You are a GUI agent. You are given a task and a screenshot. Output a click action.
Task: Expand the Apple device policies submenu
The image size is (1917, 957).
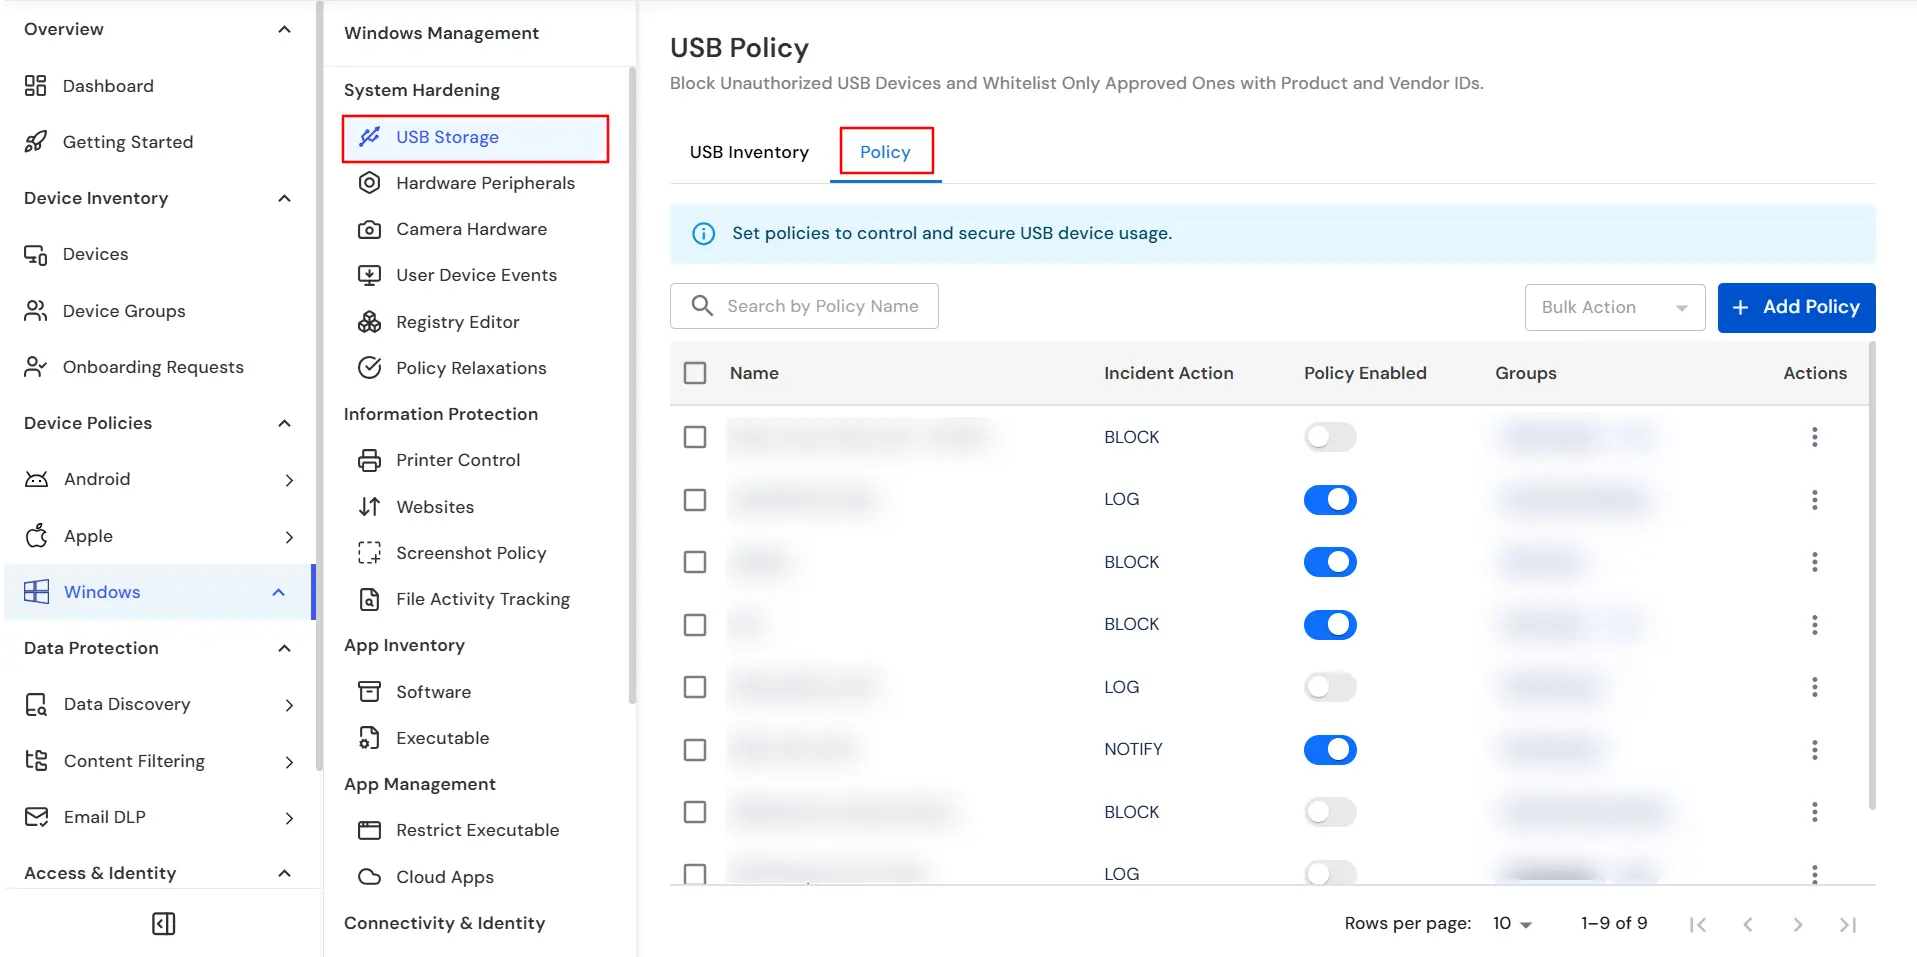click(x=290, y=537)
